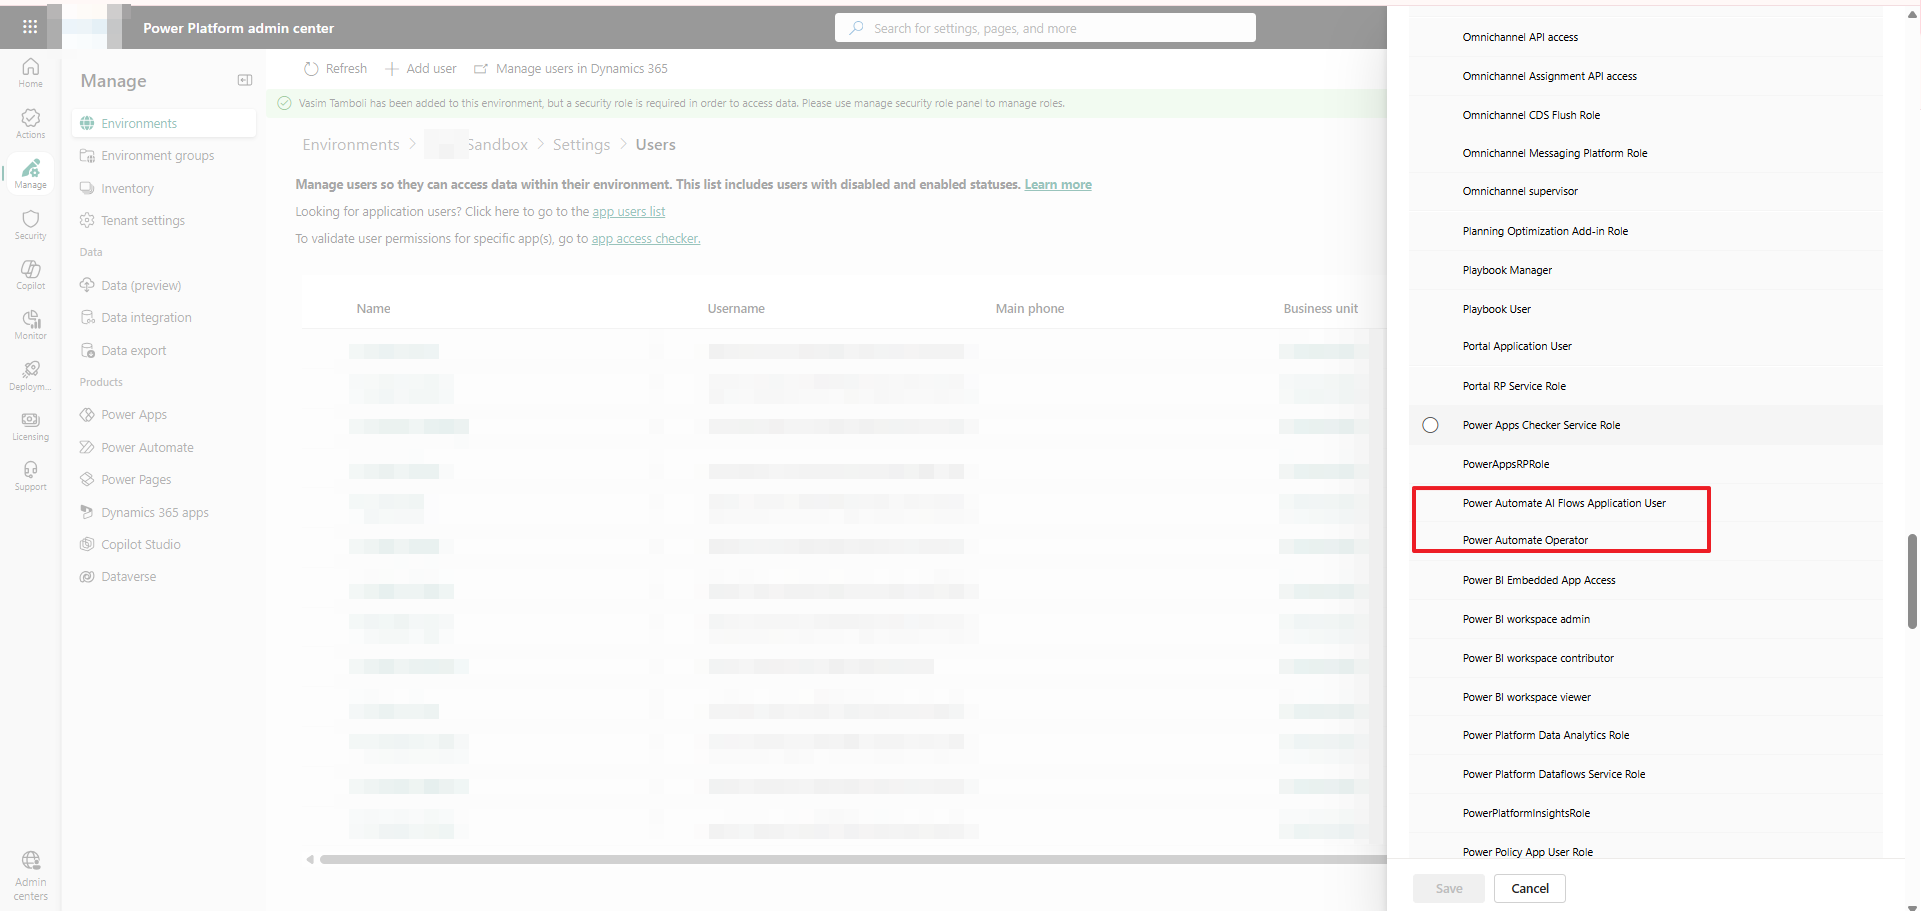Sort by Username column header
Screen dimensions: 1921x911
736,309
